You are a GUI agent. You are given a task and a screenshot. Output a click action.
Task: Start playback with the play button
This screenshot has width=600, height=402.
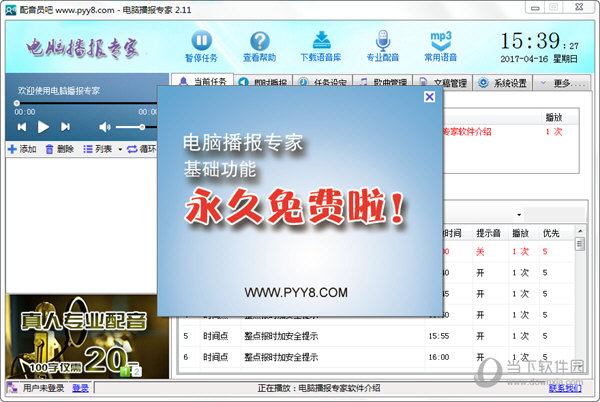pos(43,127)
